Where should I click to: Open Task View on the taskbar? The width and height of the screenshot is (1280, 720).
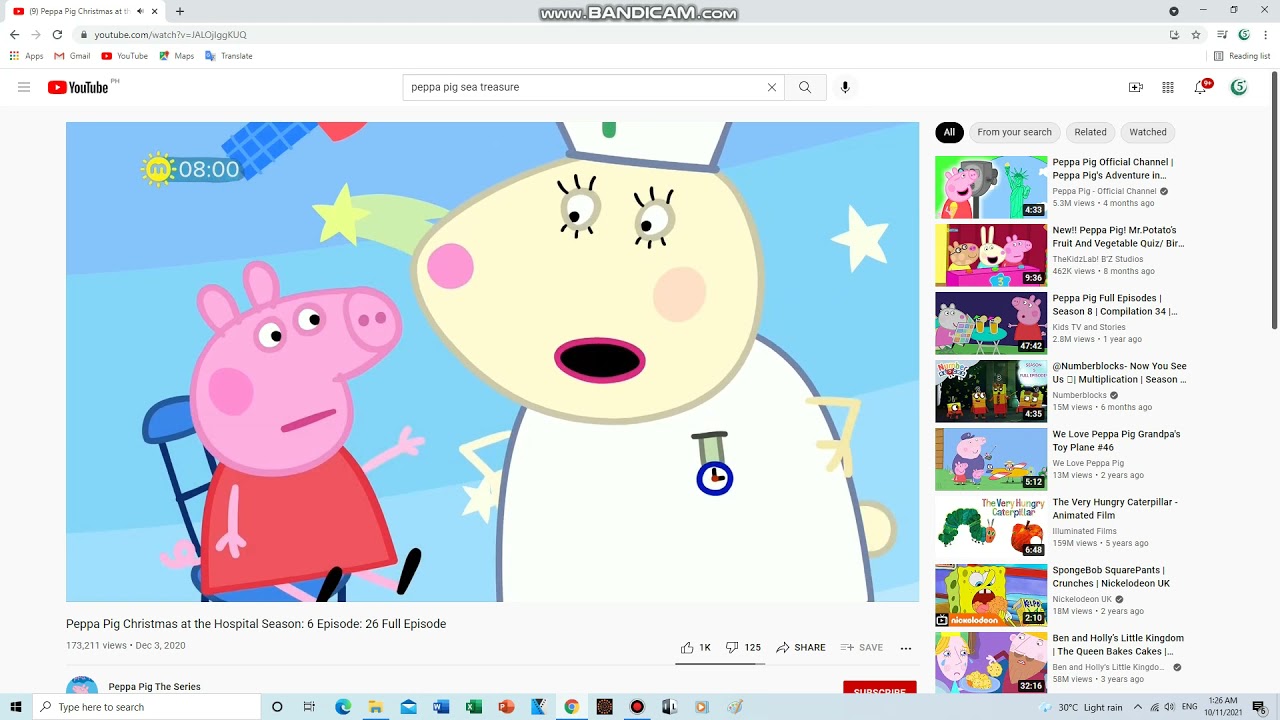tap(309, 707)
